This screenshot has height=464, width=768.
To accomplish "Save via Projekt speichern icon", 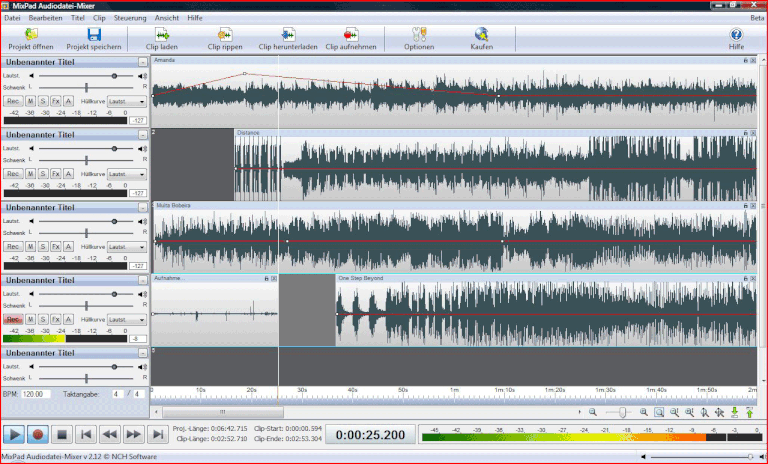I will pyautogui.click(x=94, y=39).
